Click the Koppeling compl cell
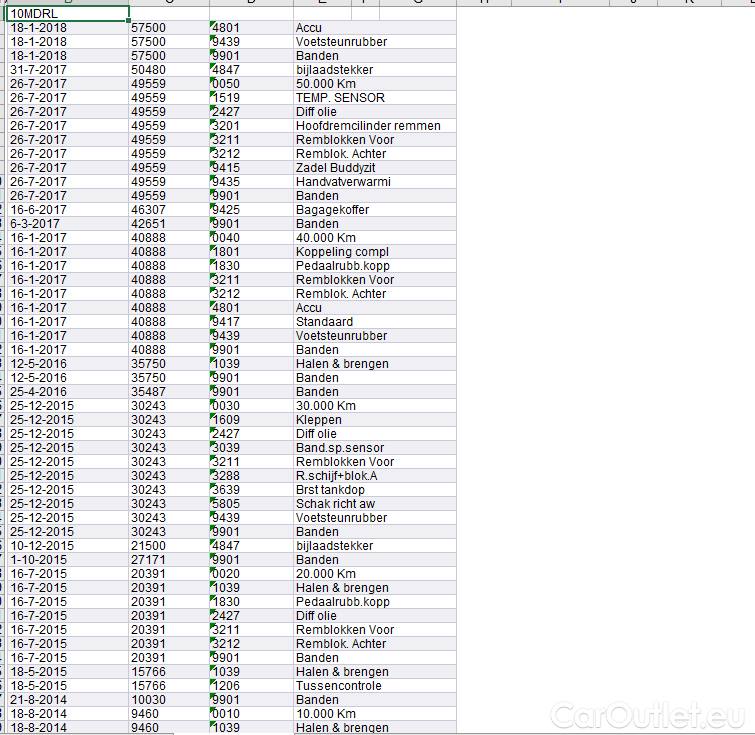This screenshot has height=735, width=755. click(342, 252)
